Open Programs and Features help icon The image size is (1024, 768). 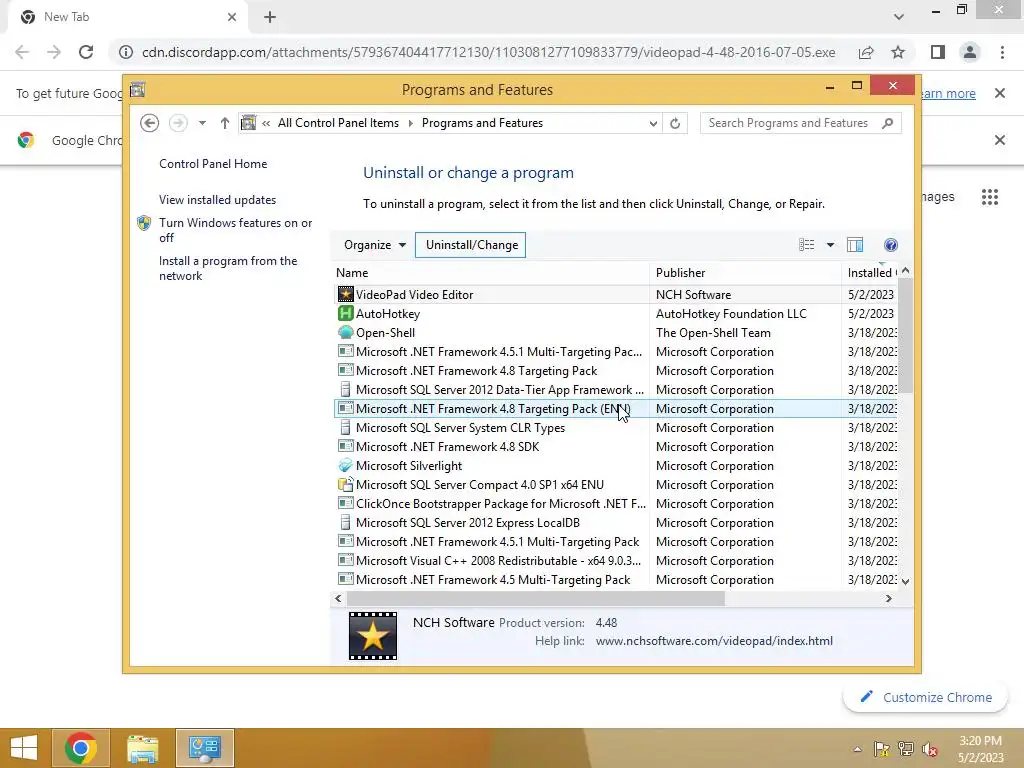click(x=891, y=245)
